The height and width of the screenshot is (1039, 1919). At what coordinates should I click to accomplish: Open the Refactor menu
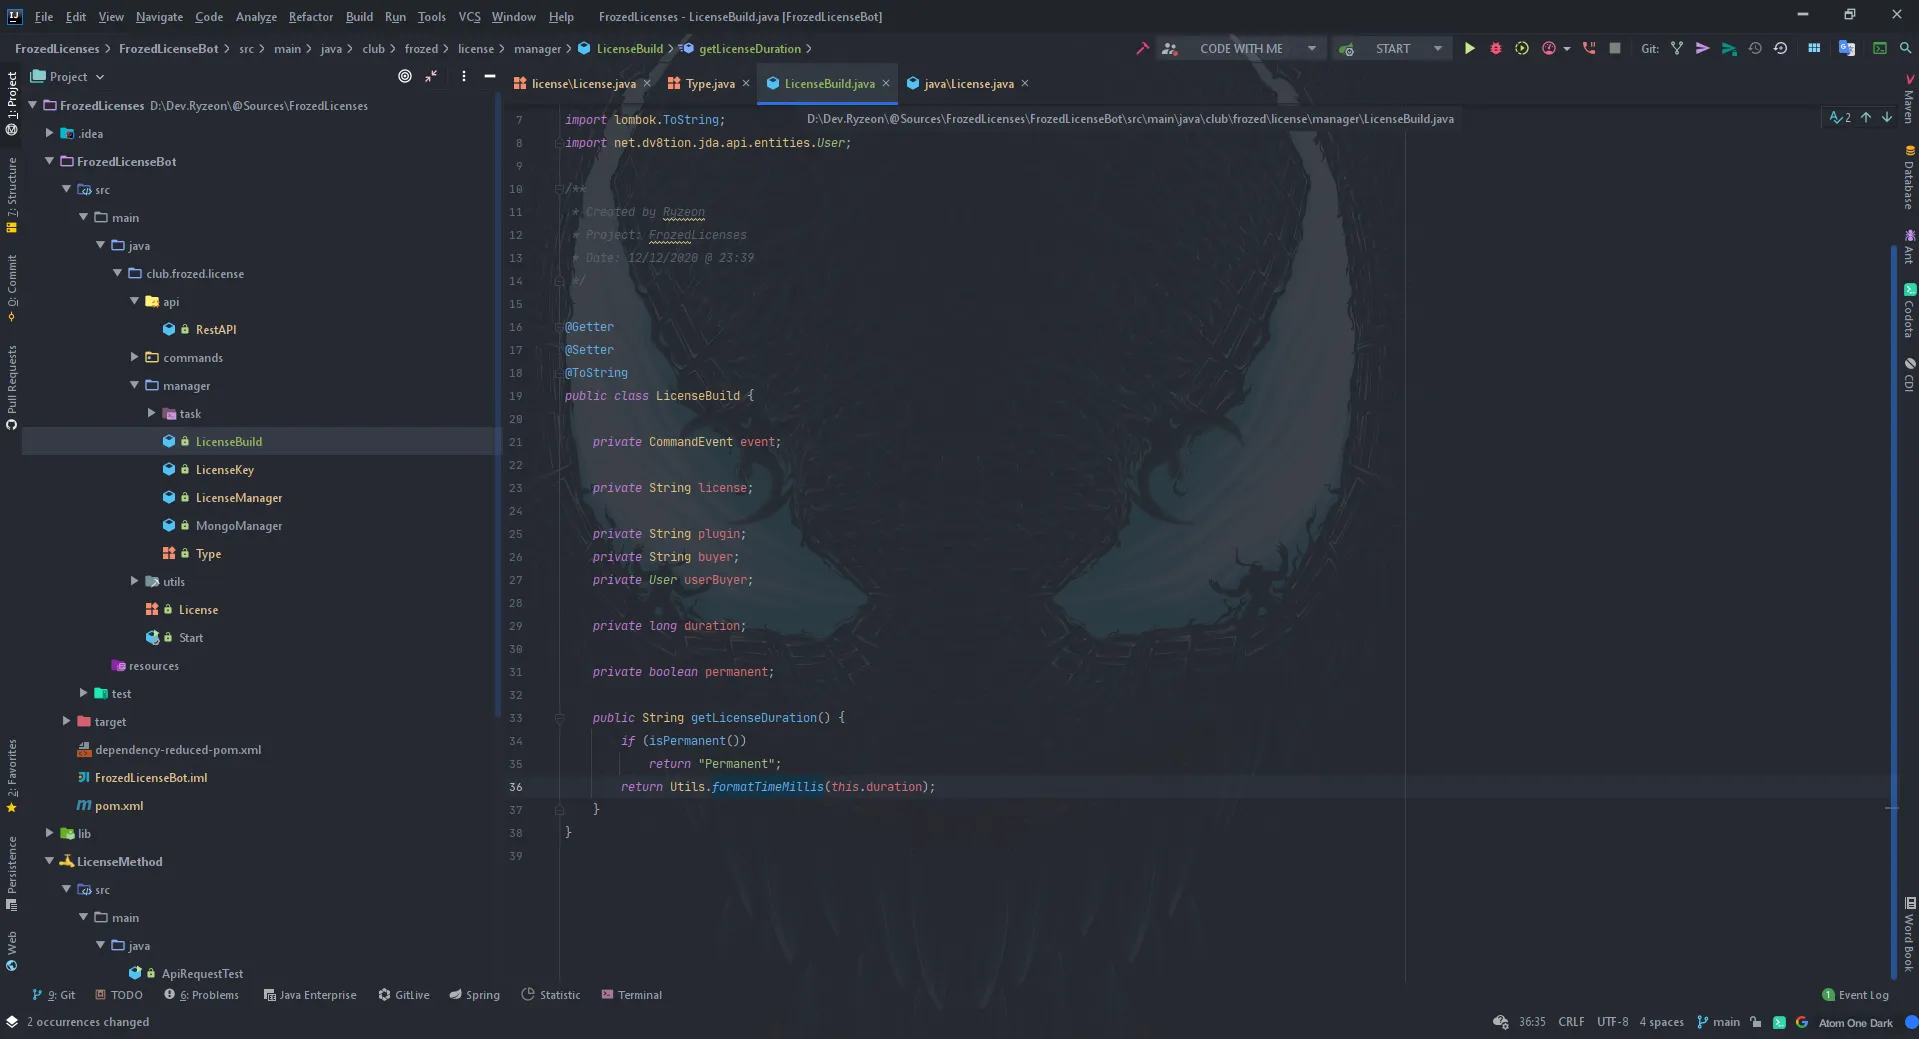click(x=310, y=17)
